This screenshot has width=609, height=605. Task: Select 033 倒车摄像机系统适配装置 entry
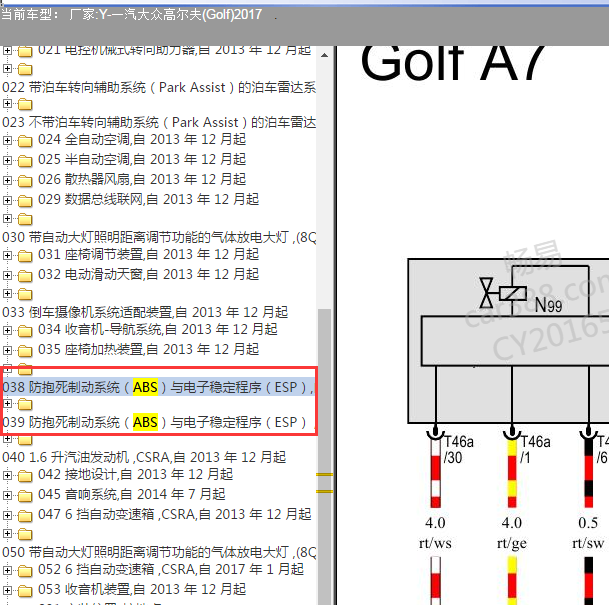145,312
